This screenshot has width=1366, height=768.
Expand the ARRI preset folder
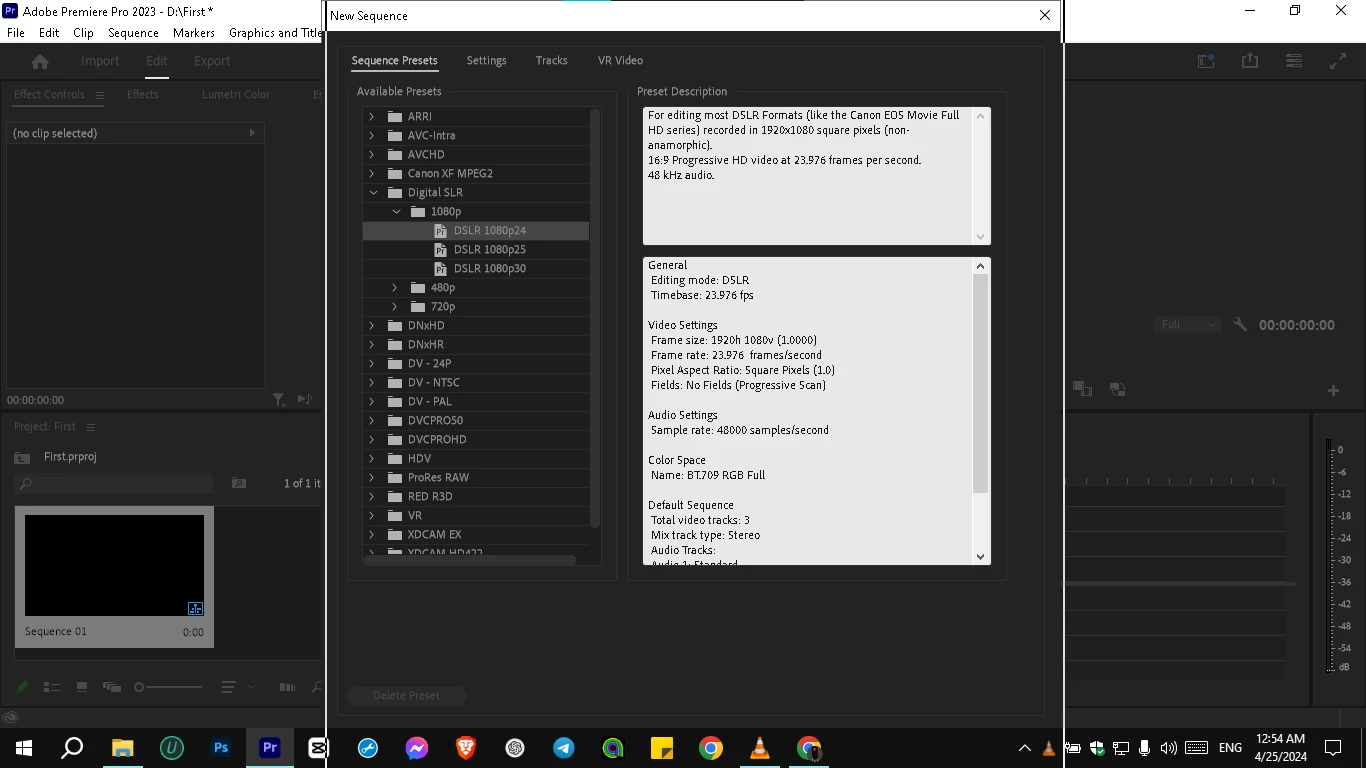pos(372,116)
